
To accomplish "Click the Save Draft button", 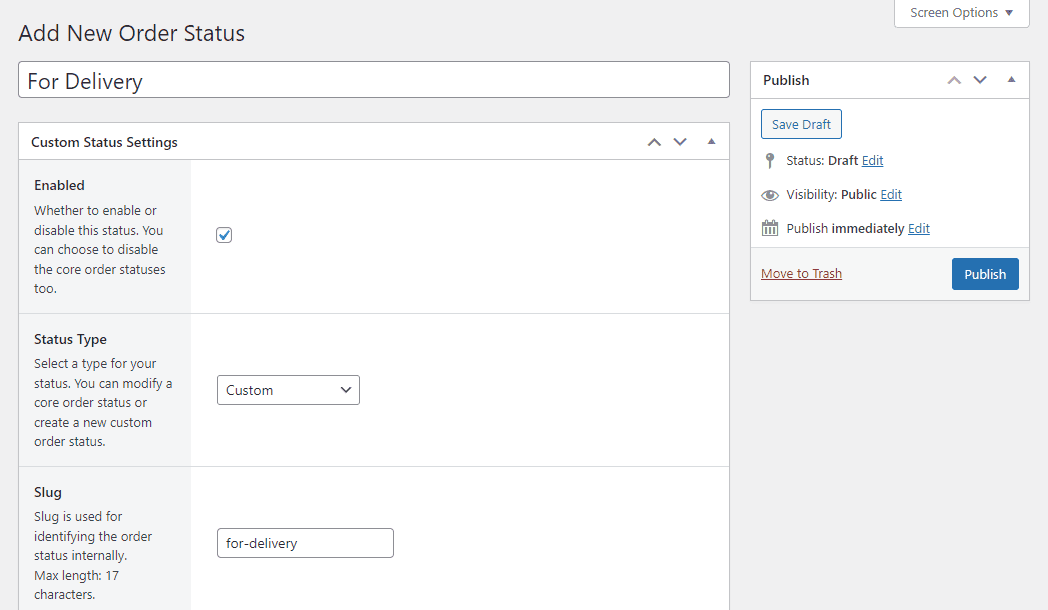I will click(801, 123).
